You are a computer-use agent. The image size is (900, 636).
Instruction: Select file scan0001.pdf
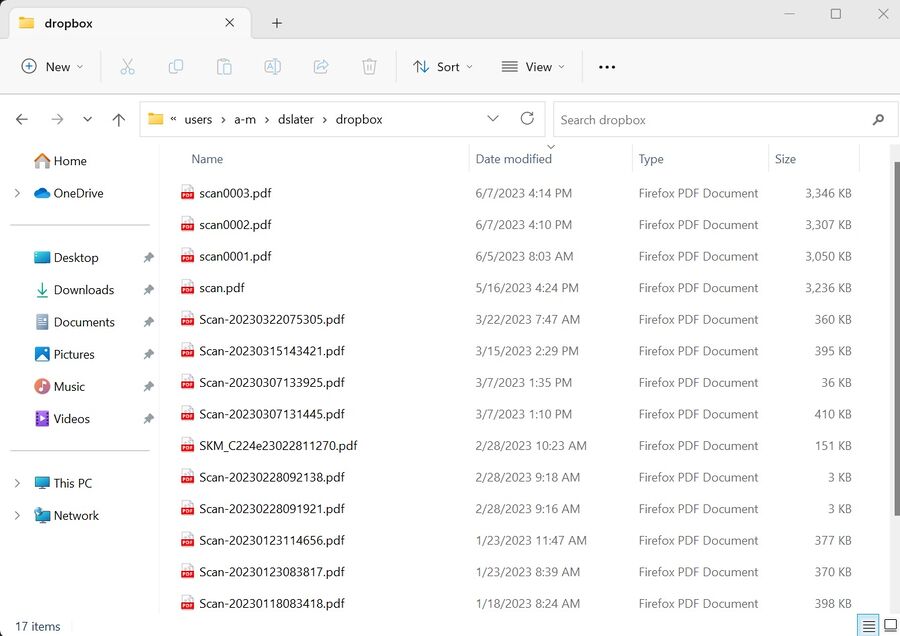(235, 256)
